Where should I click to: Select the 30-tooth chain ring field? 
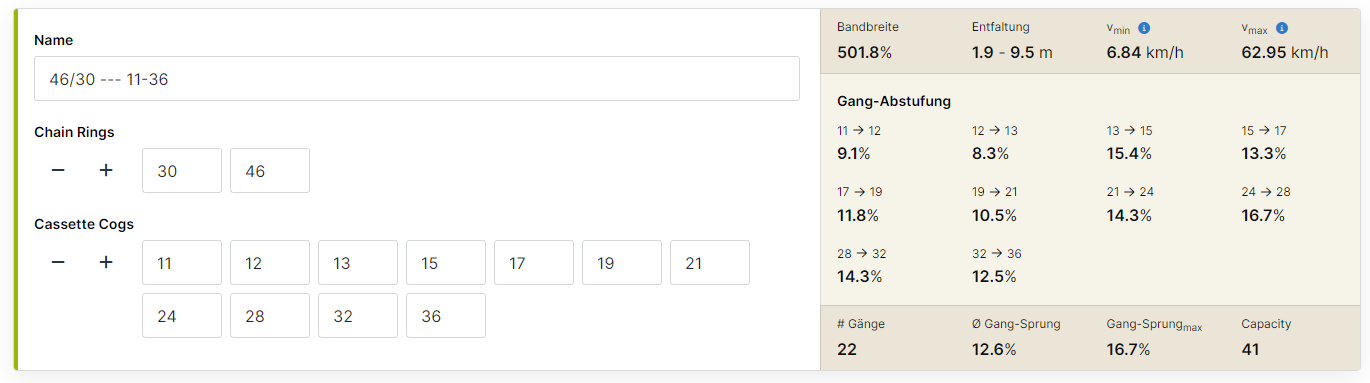pos(182,171)
